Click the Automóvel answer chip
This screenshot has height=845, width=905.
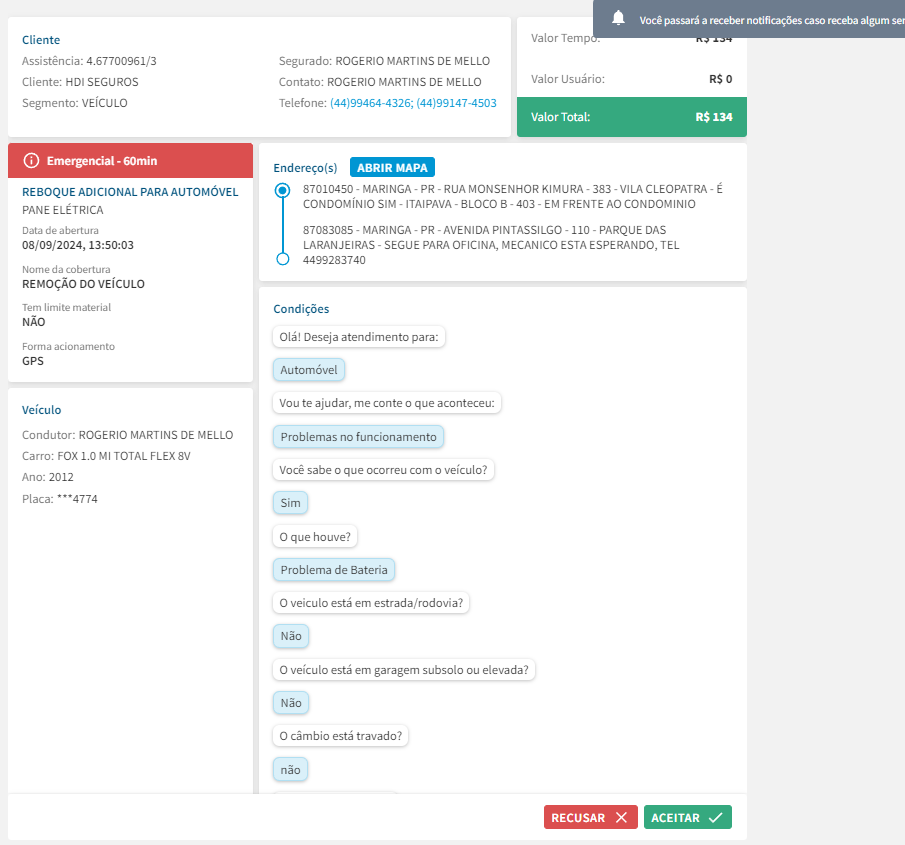tap(309, 370)
